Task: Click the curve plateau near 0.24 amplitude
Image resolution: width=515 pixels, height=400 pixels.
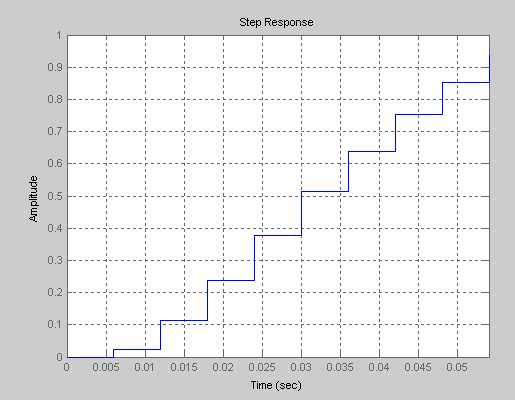Action: point(231,280)
